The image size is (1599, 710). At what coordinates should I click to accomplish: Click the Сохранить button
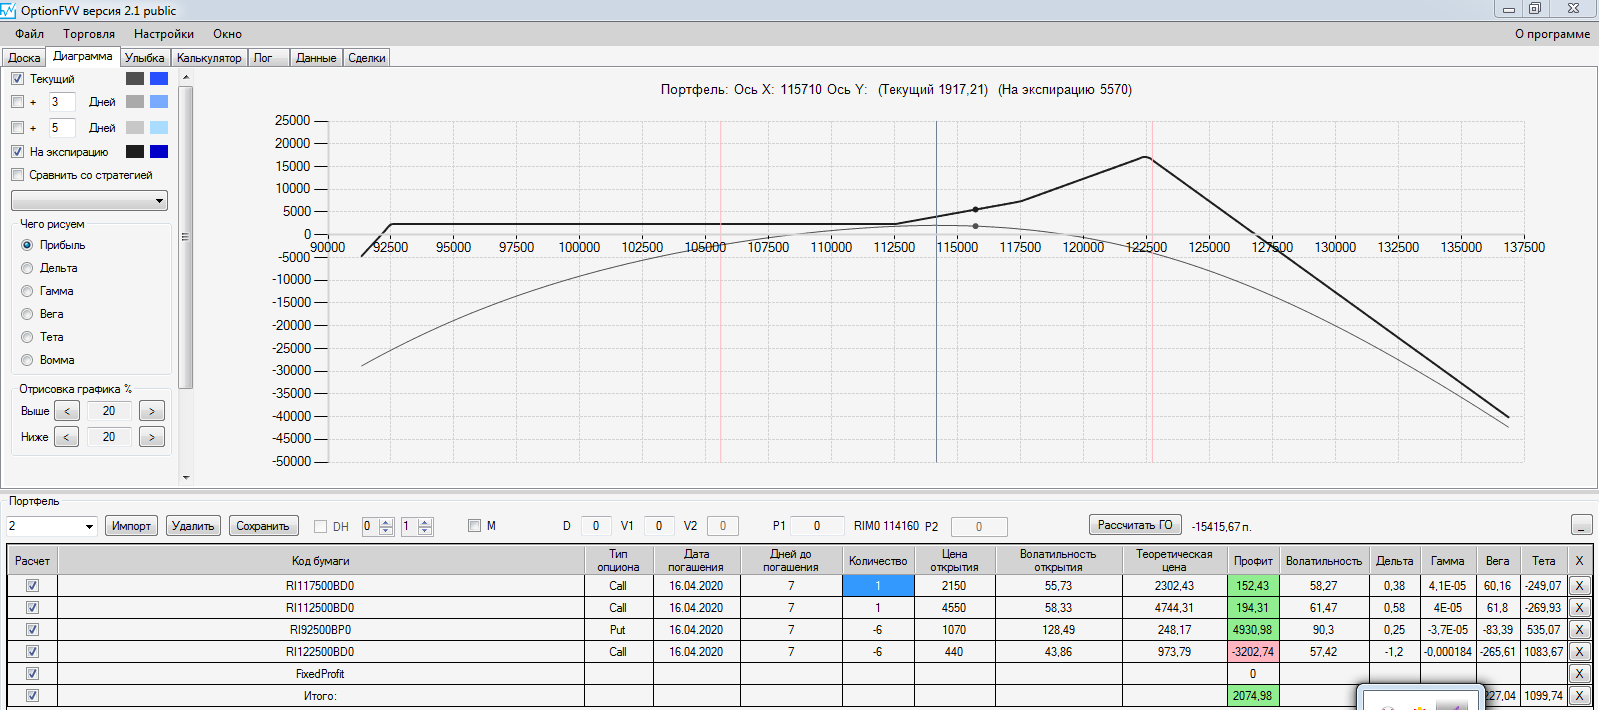tap(263, 526)
